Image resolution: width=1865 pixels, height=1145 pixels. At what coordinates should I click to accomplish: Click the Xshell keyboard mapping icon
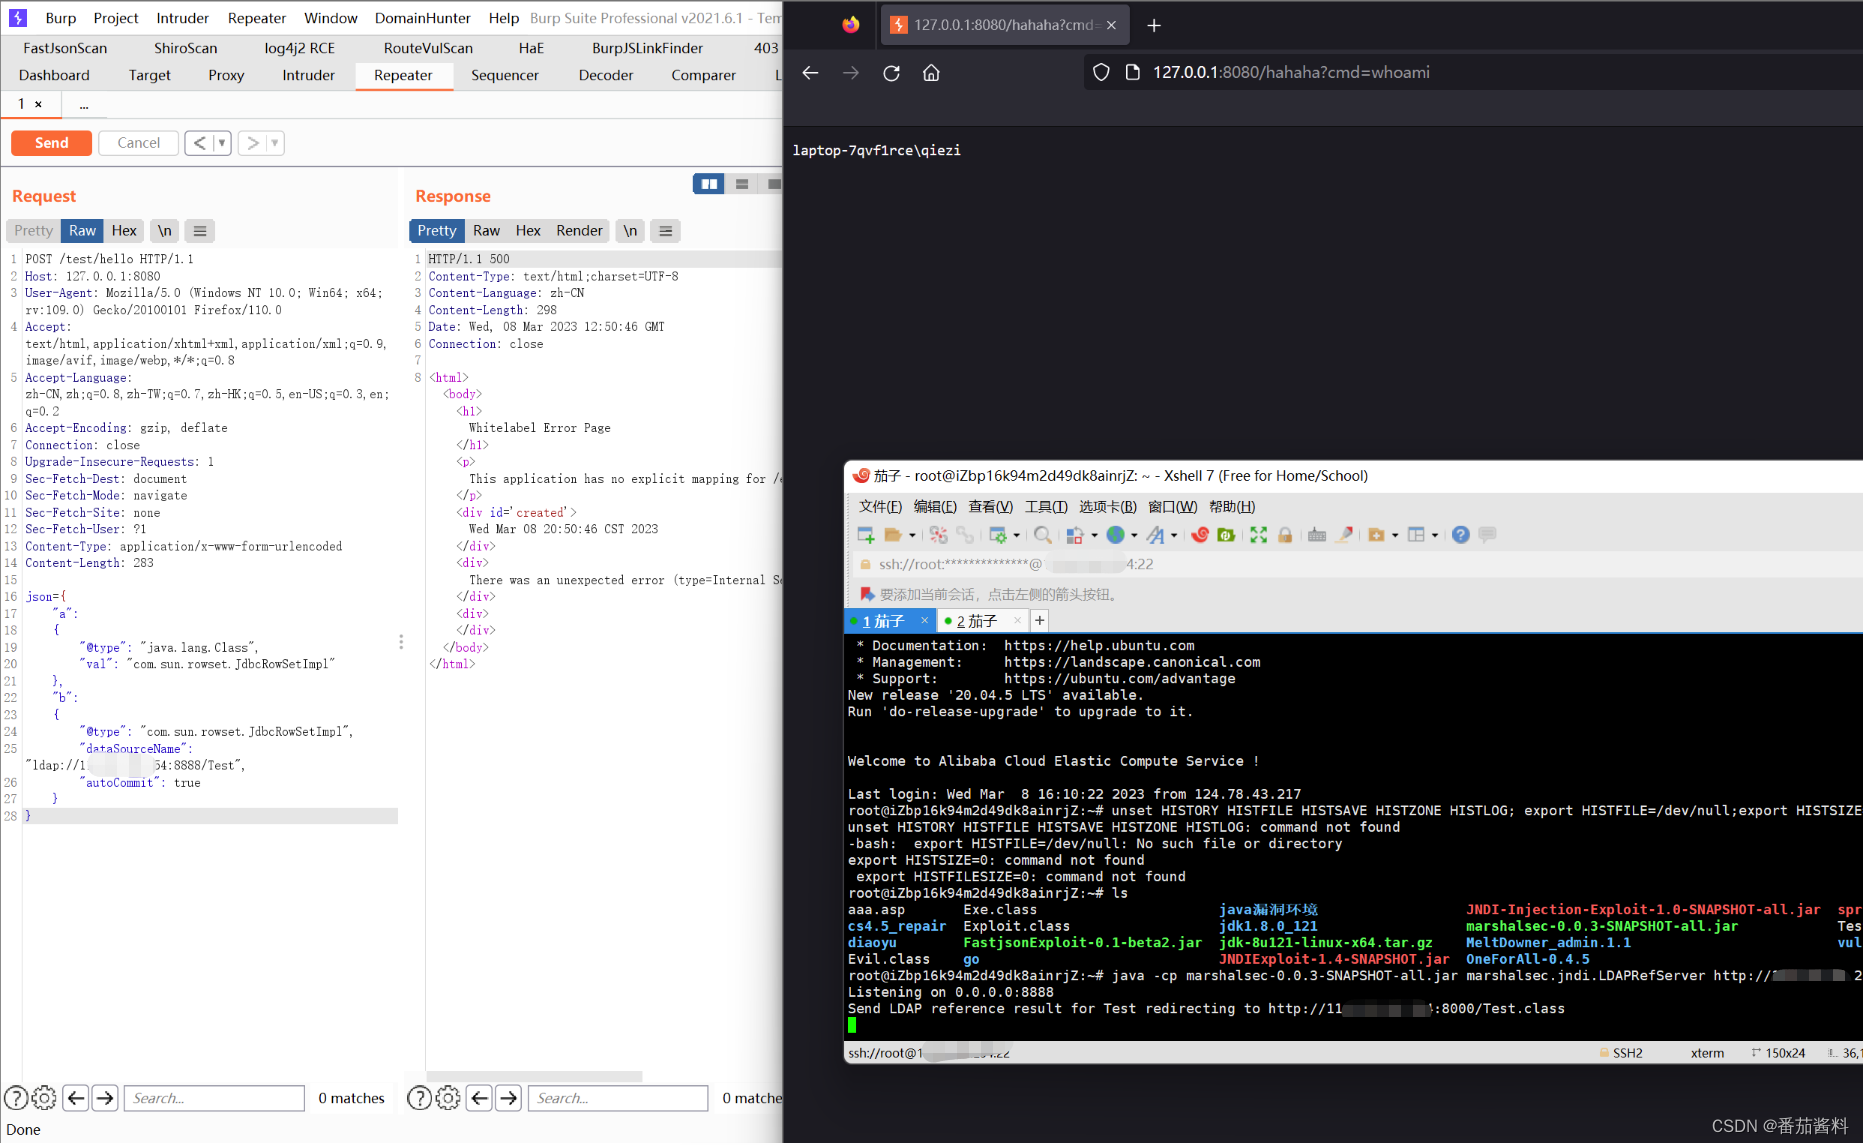pos(1317,535)
